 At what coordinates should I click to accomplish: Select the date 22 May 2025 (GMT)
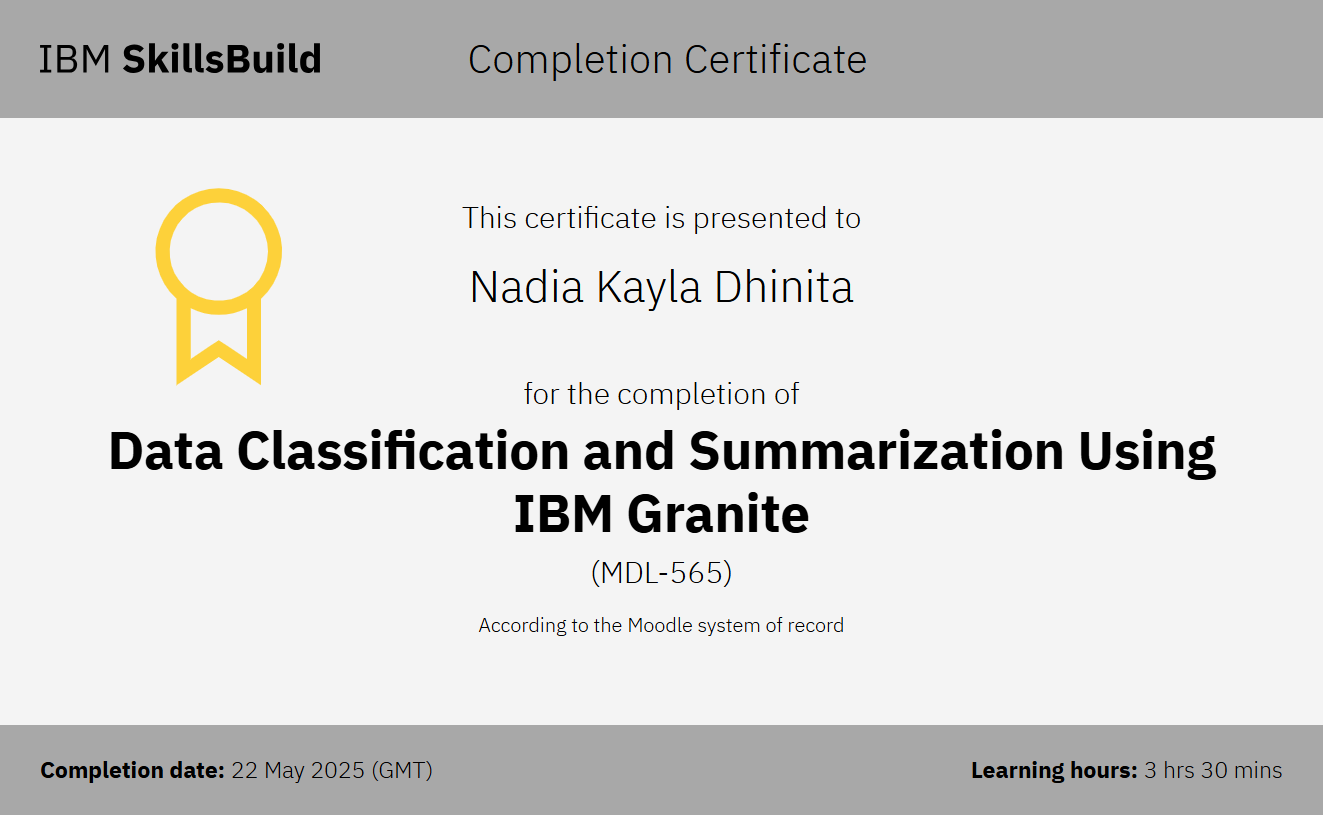pyautogui.click(x=332, y=771)
